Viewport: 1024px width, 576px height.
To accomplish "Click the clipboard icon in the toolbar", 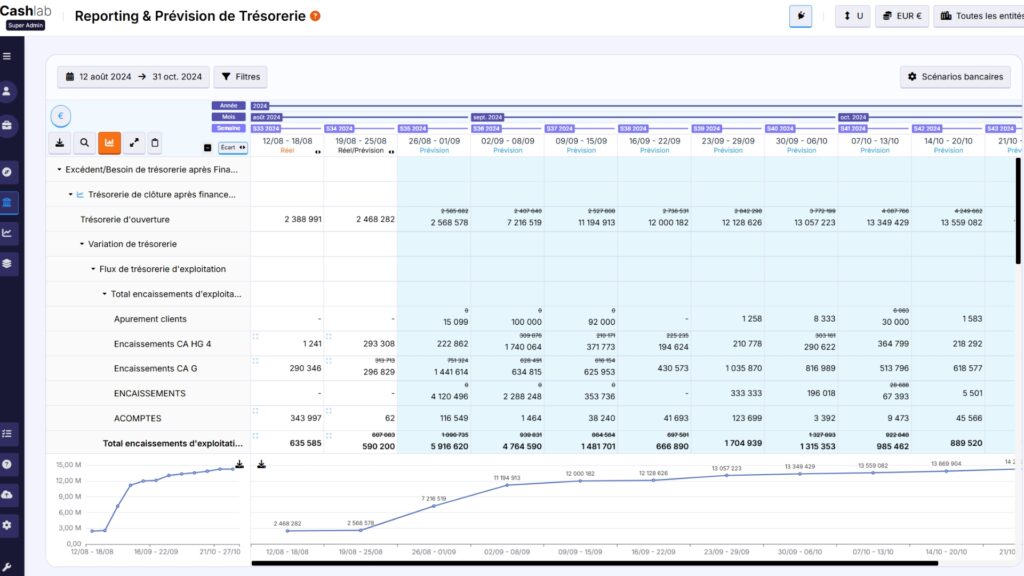I will click(156, 142).
